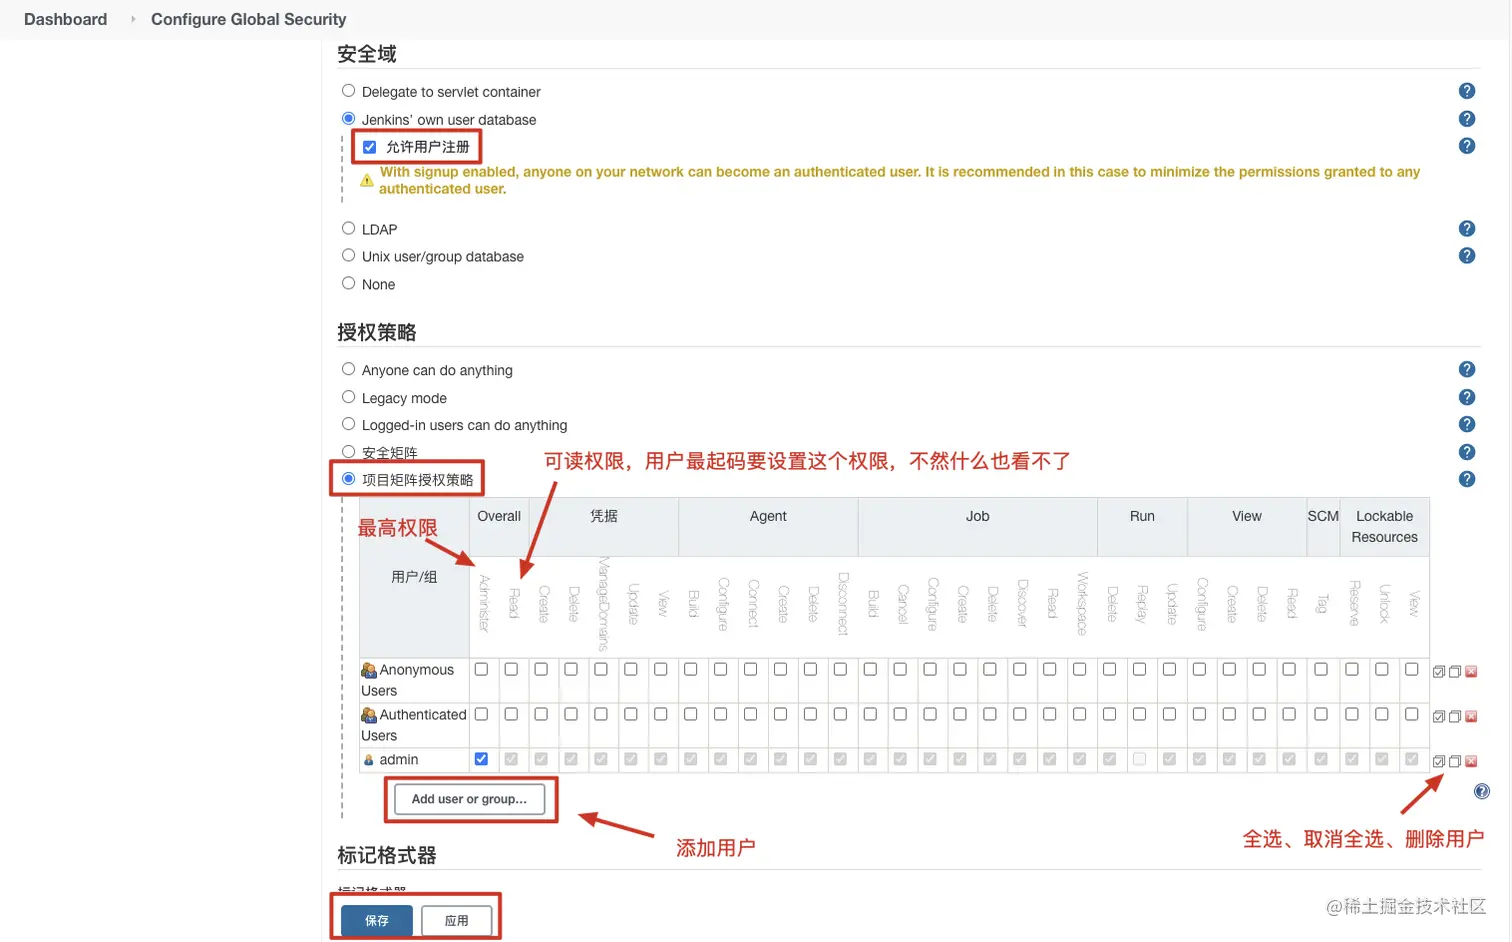Select 项目矩阵授权策略 option
The width and height of the screenshot is (1512, 942).
click(348, 479)
